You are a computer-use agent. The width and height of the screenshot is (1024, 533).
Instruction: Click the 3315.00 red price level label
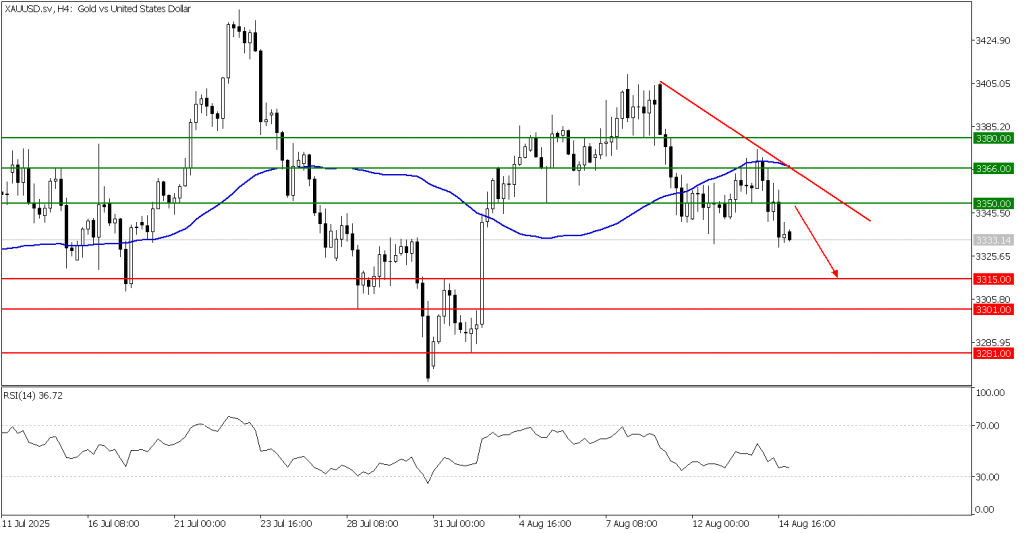point(993,280)
